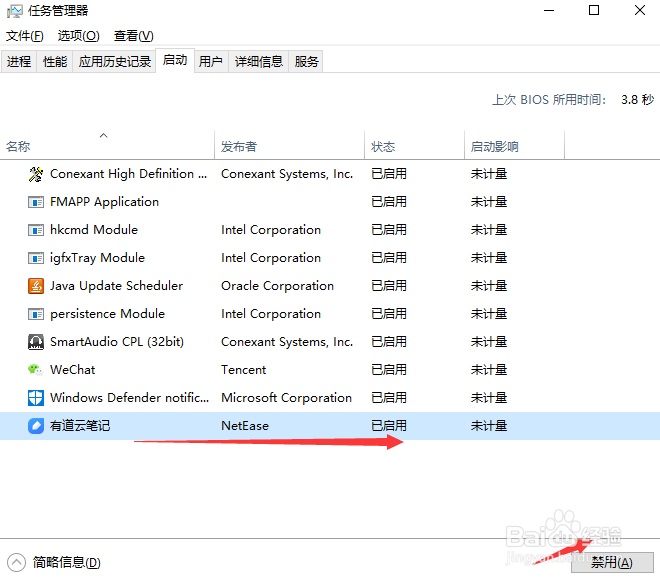Click Conexant Systems, Inc. in SmartAudio row
This screenshot has height=580, width=660.
287,342
